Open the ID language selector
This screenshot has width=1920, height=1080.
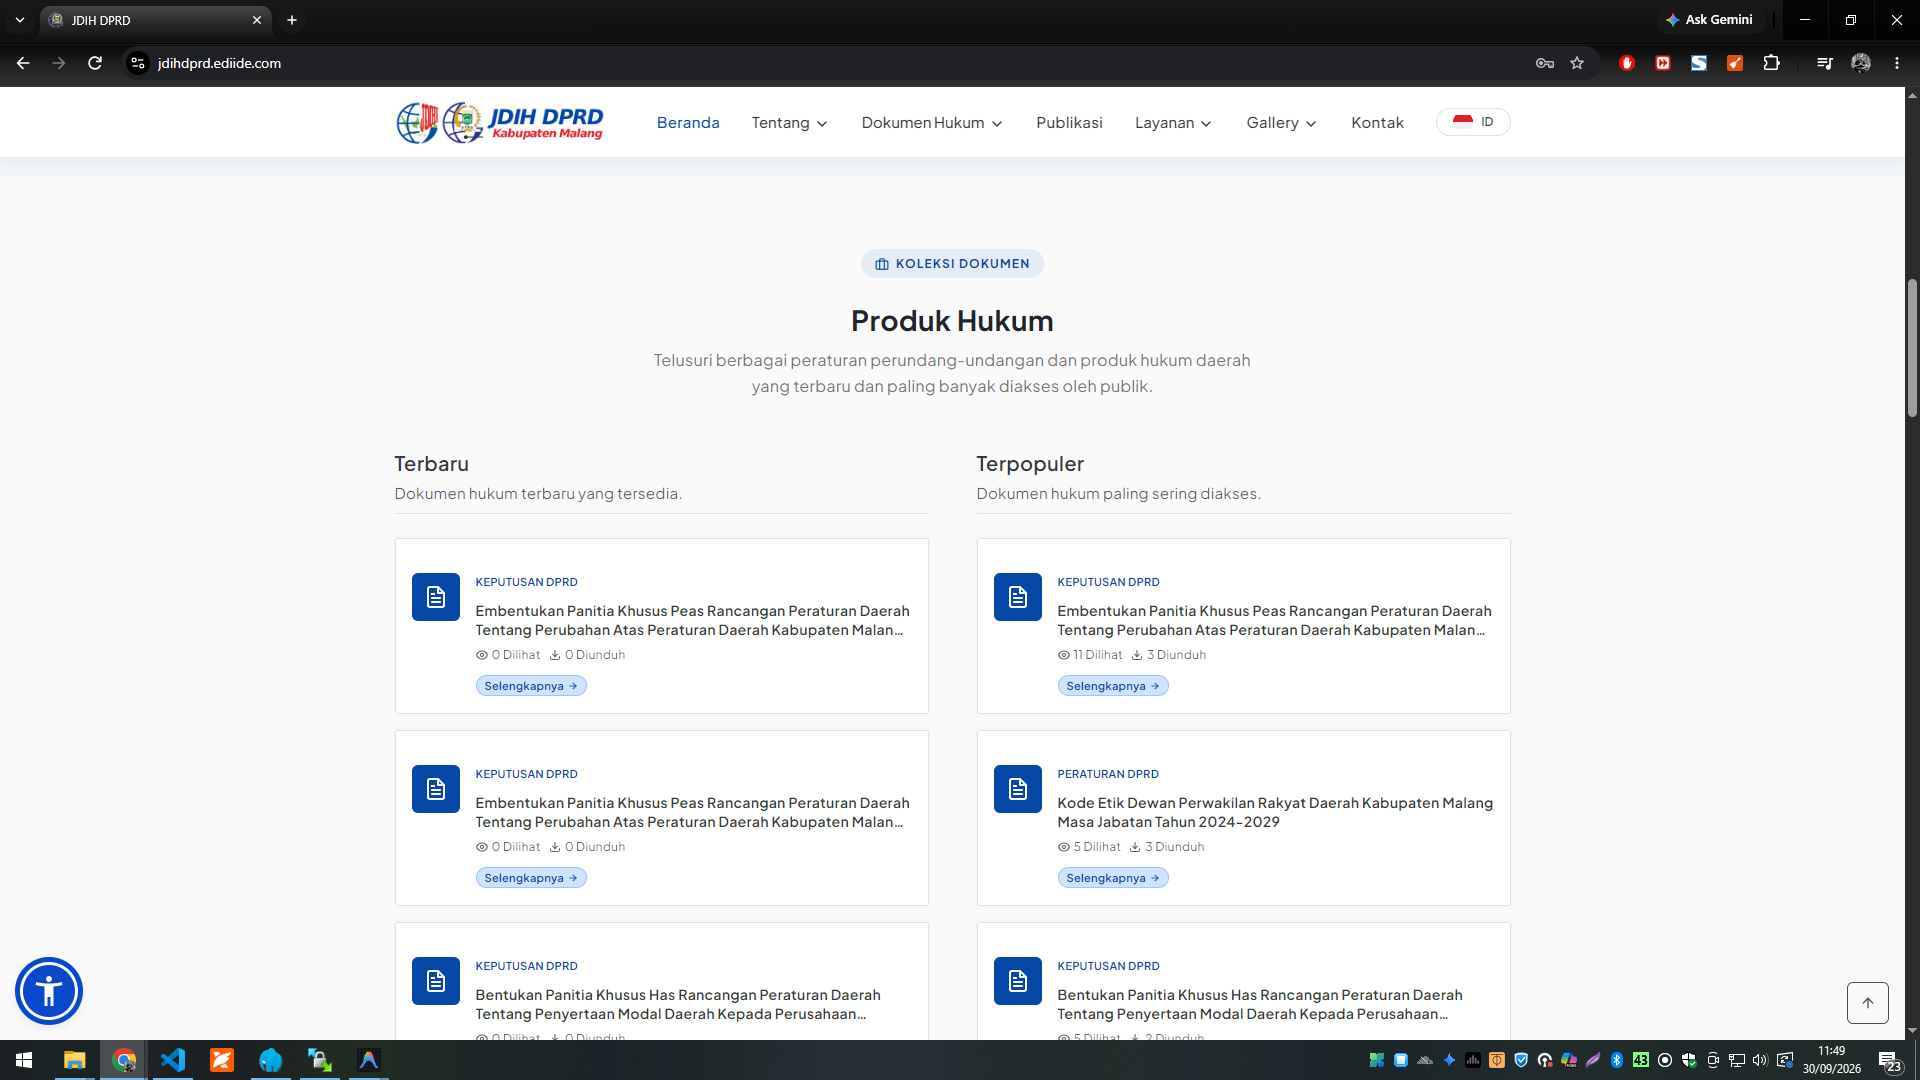tap(1473, 122)
